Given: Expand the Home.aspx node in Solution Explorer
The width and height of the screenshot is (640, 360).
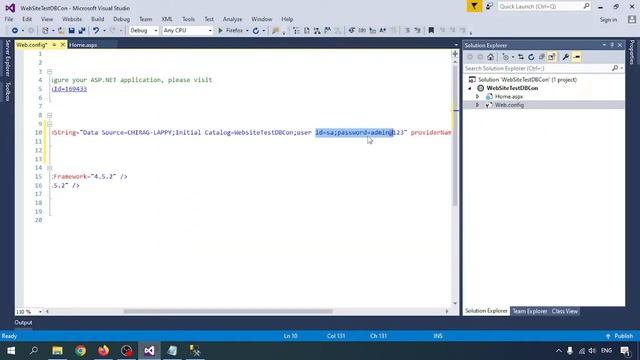Looking at the screenshot, I should click(478, 97).
